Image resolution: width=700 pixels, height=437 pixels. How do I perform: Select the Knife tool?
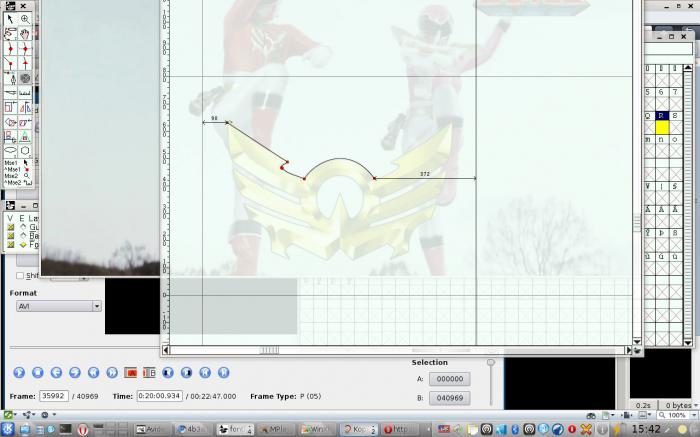(x=10, y=93)
